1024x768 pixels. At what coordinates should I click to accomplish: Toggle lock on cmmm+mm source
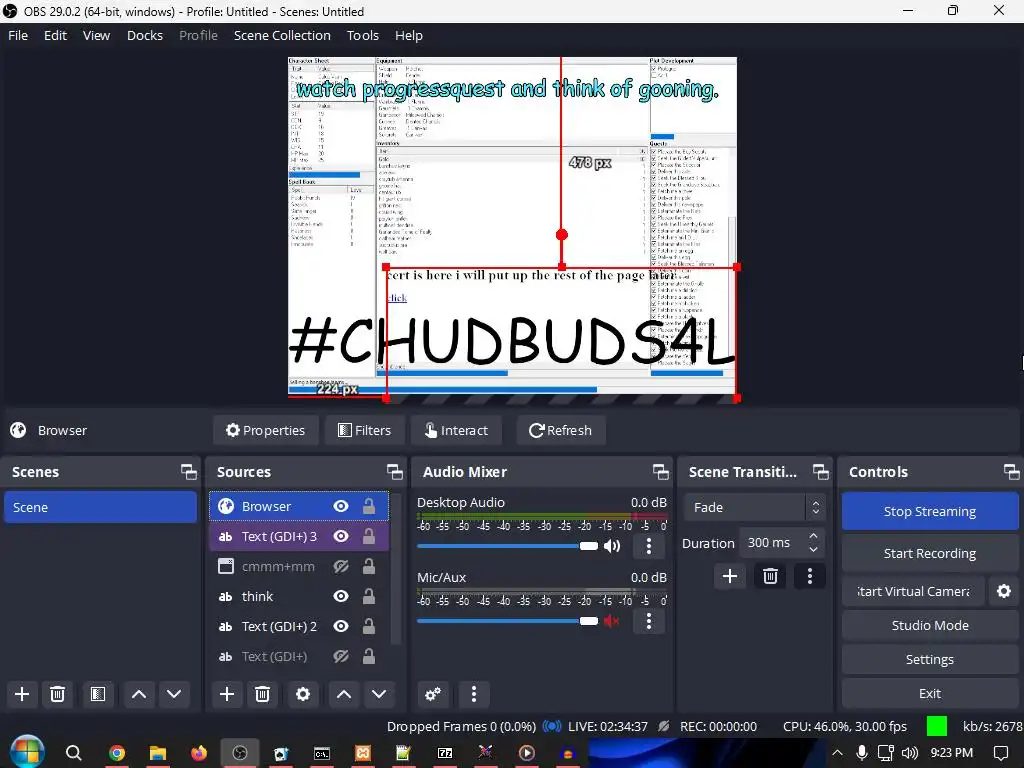point(369,566)
